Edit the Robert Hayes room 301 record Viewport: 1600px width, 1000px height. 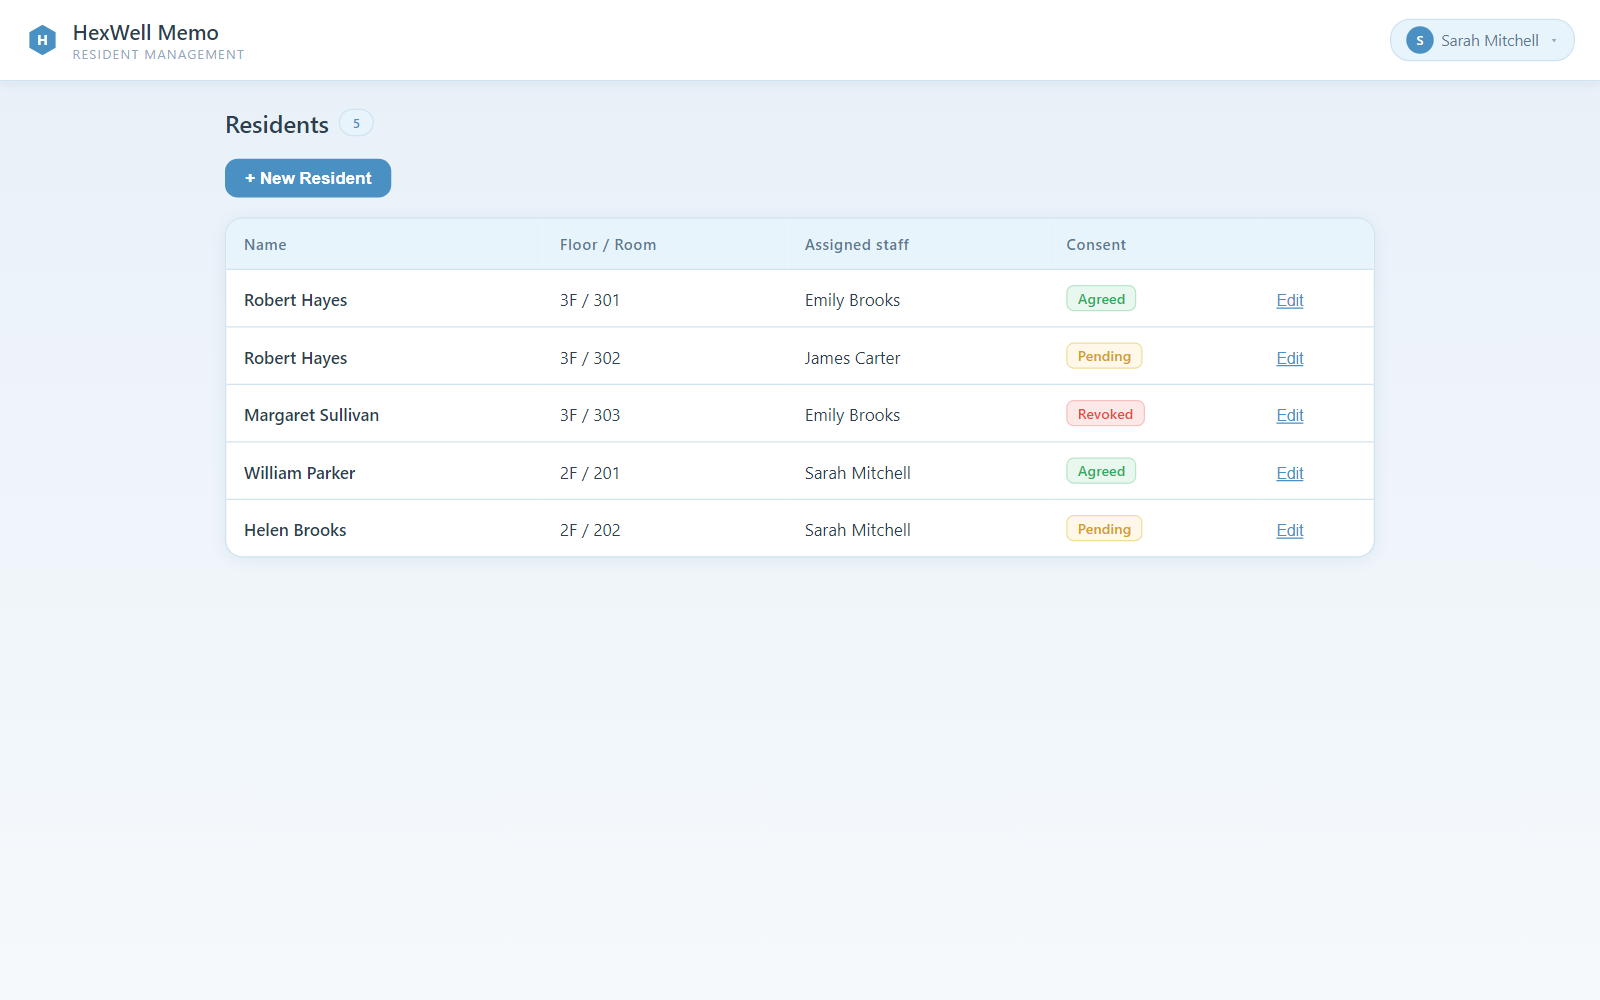[1290, 300]
